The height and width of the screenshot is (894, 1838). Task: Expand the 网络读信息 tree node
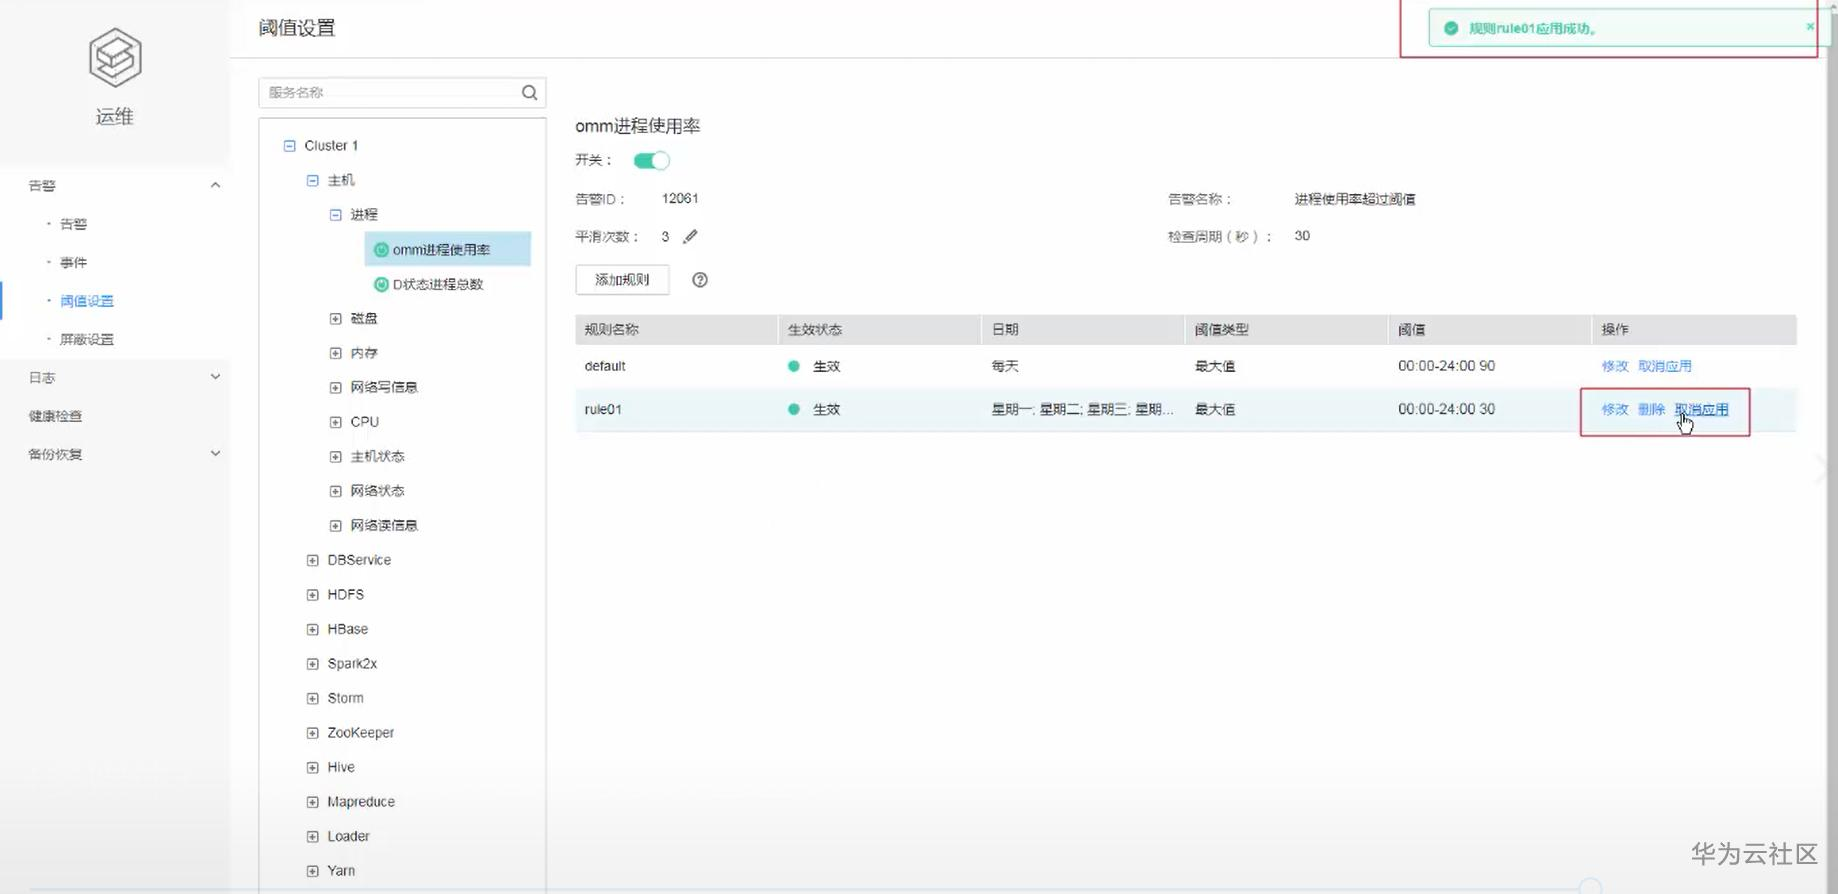coord(335,526)
